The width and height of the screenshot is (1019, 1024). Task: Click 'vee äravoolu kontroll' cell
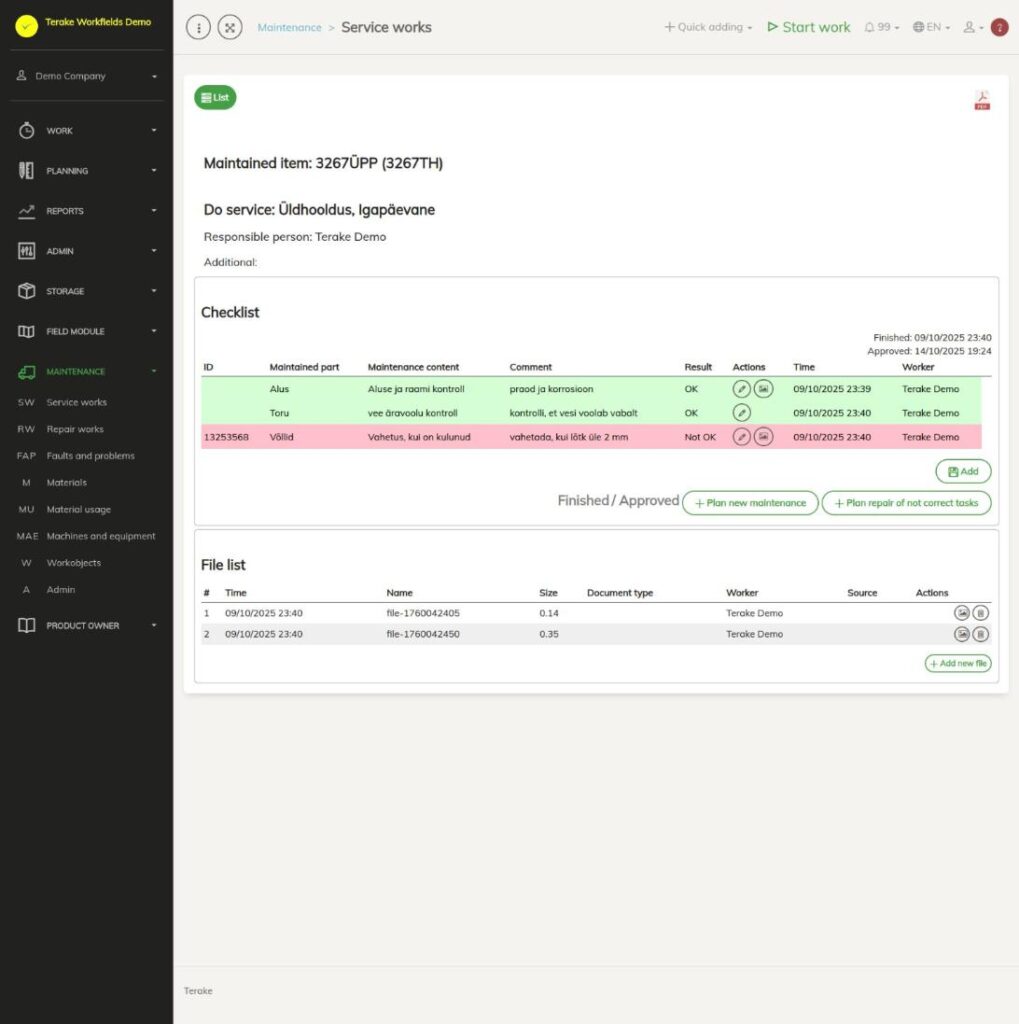coord(412,413)
